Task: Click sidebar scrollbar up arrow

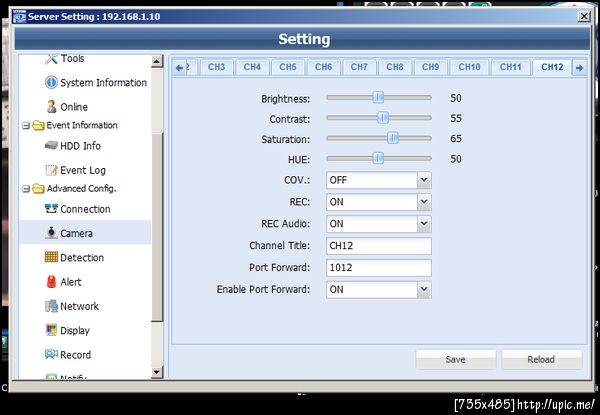Action: tap(157, 61)
